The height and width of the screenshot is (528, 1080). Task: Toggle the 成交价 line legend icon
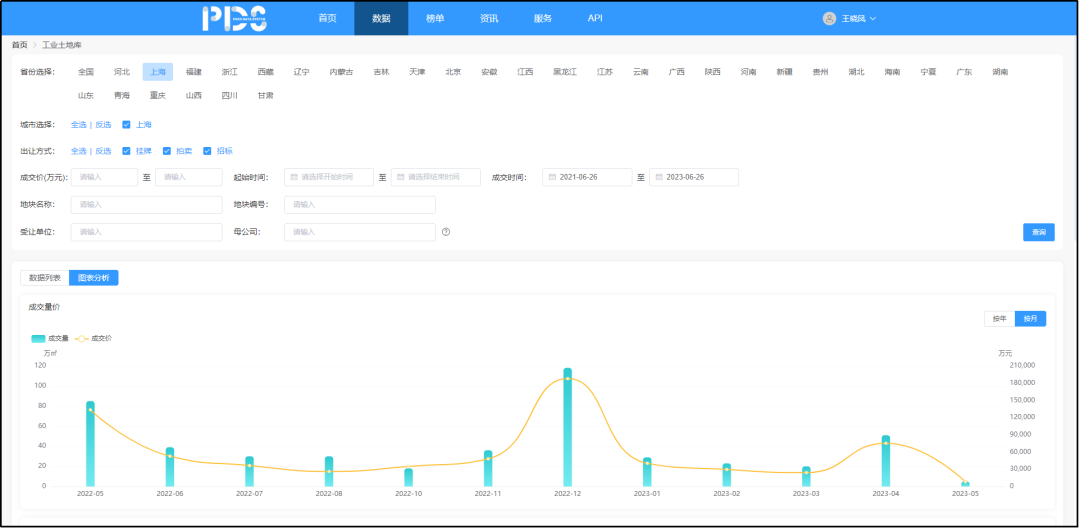click(x=82, y=338)
